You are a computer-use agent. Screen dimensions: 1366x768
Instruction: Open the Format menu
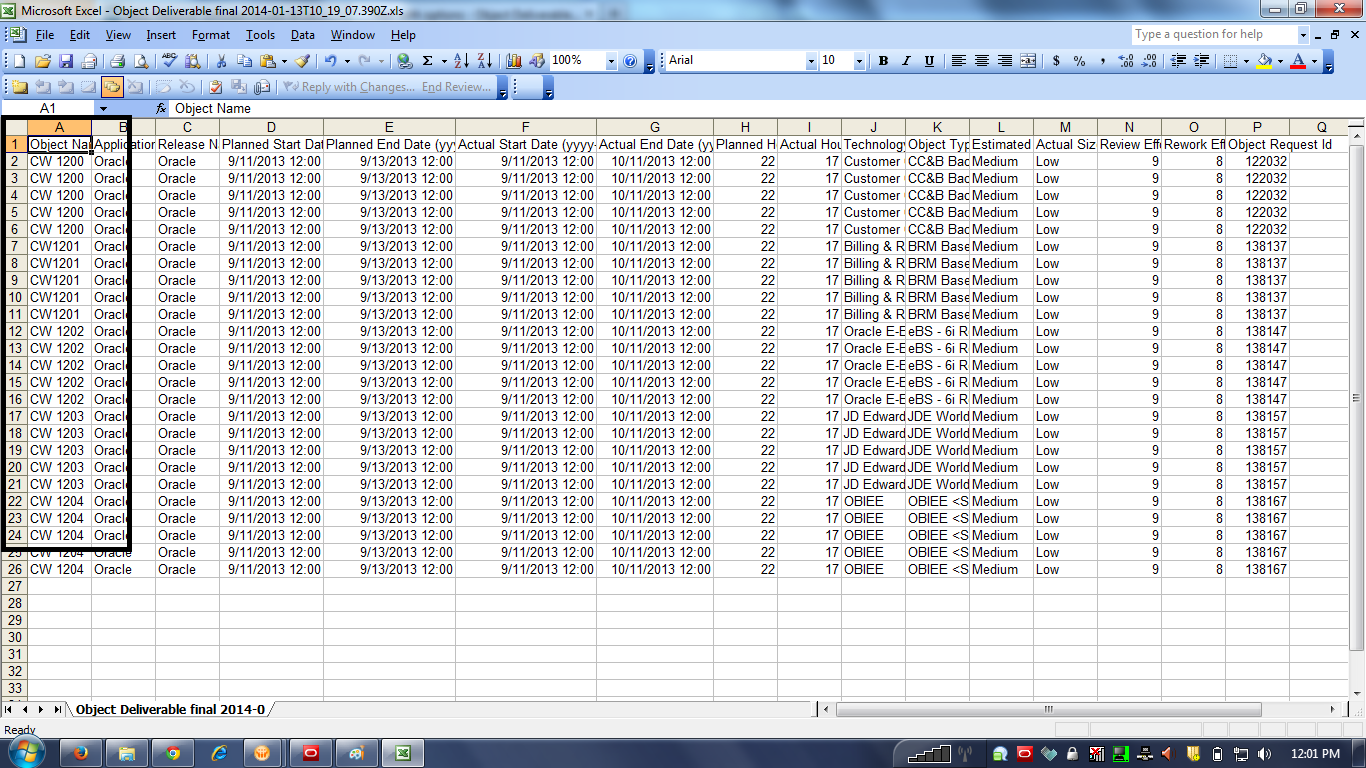pyautogui.click(x=211, y=35)
